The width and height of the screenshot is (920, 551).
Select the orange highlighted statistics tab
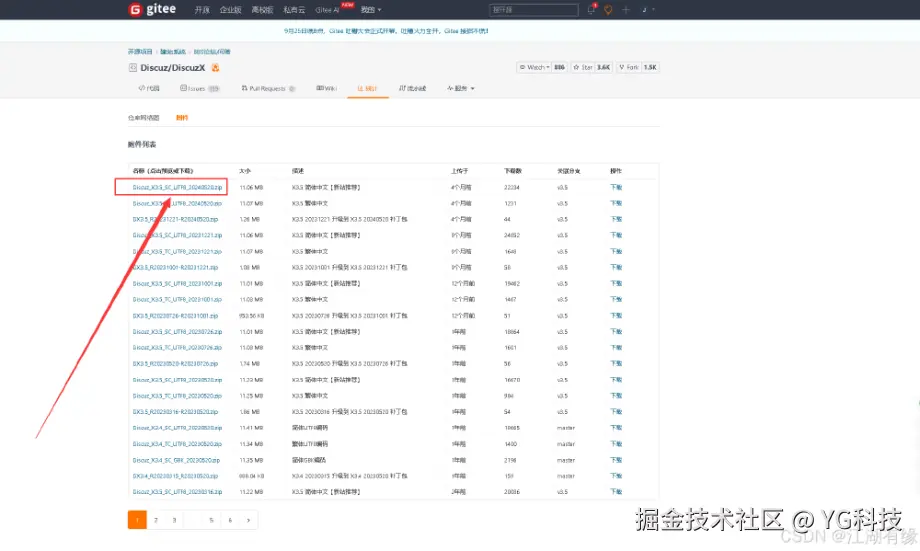368,89
